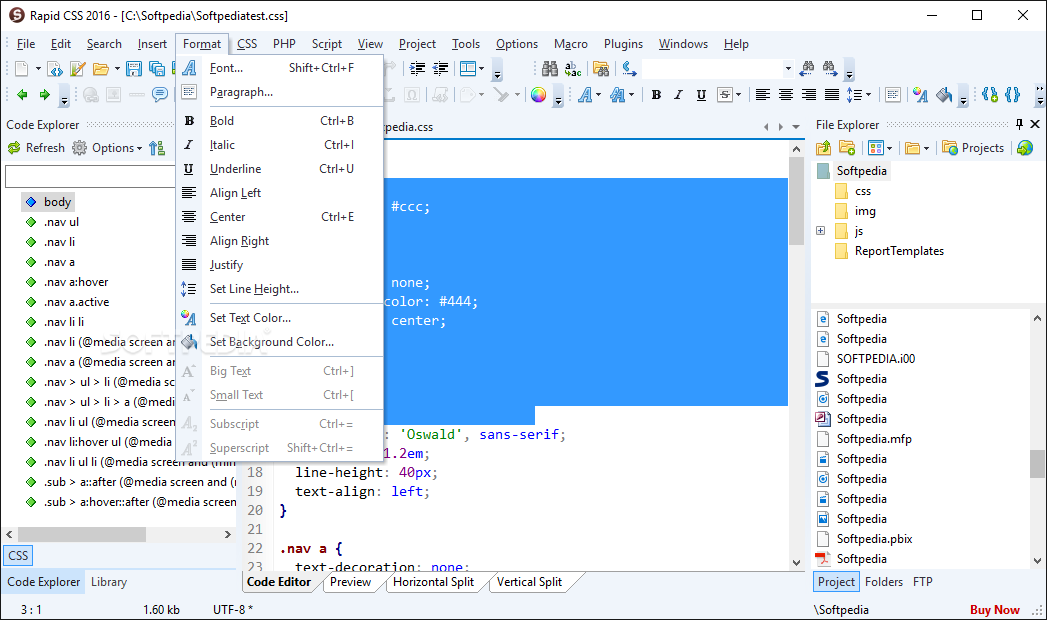Click the Replace ab-ac toolbar icon
The image size is (1047, 620).
coord(573,68)
